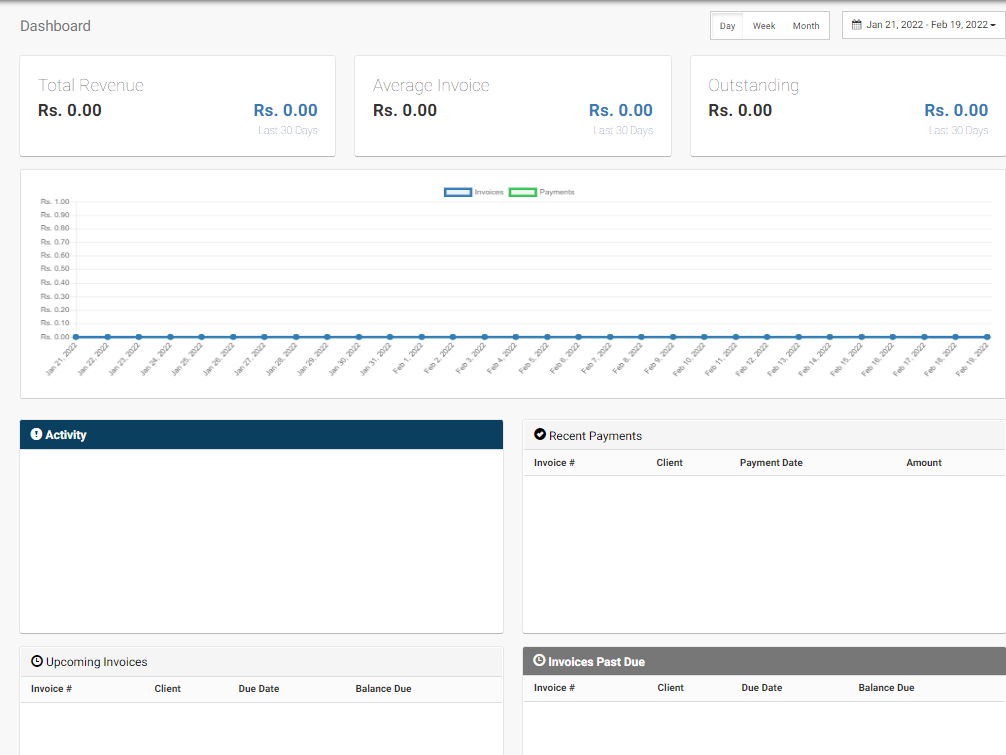Viewport: 1006px width, 755px height.
Task: Click the Invoices Past Due clock icon
Action: 539,660
